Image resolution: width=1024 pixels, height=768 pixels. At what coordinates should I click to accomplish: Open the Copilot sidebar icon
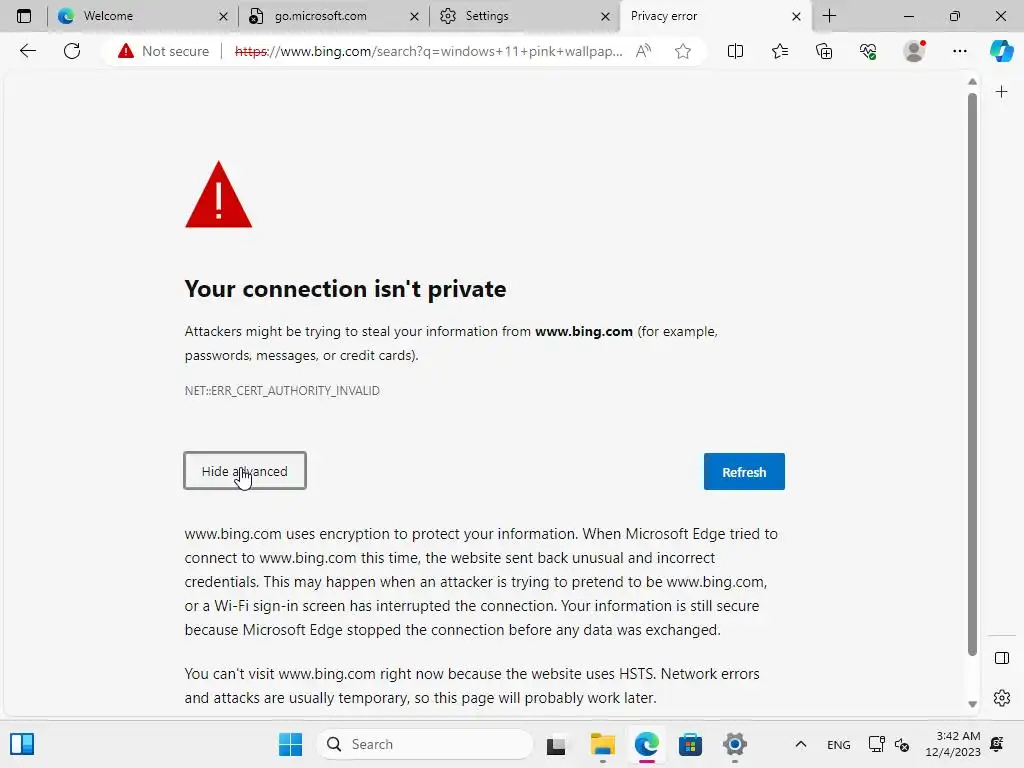click(1001, 51)
